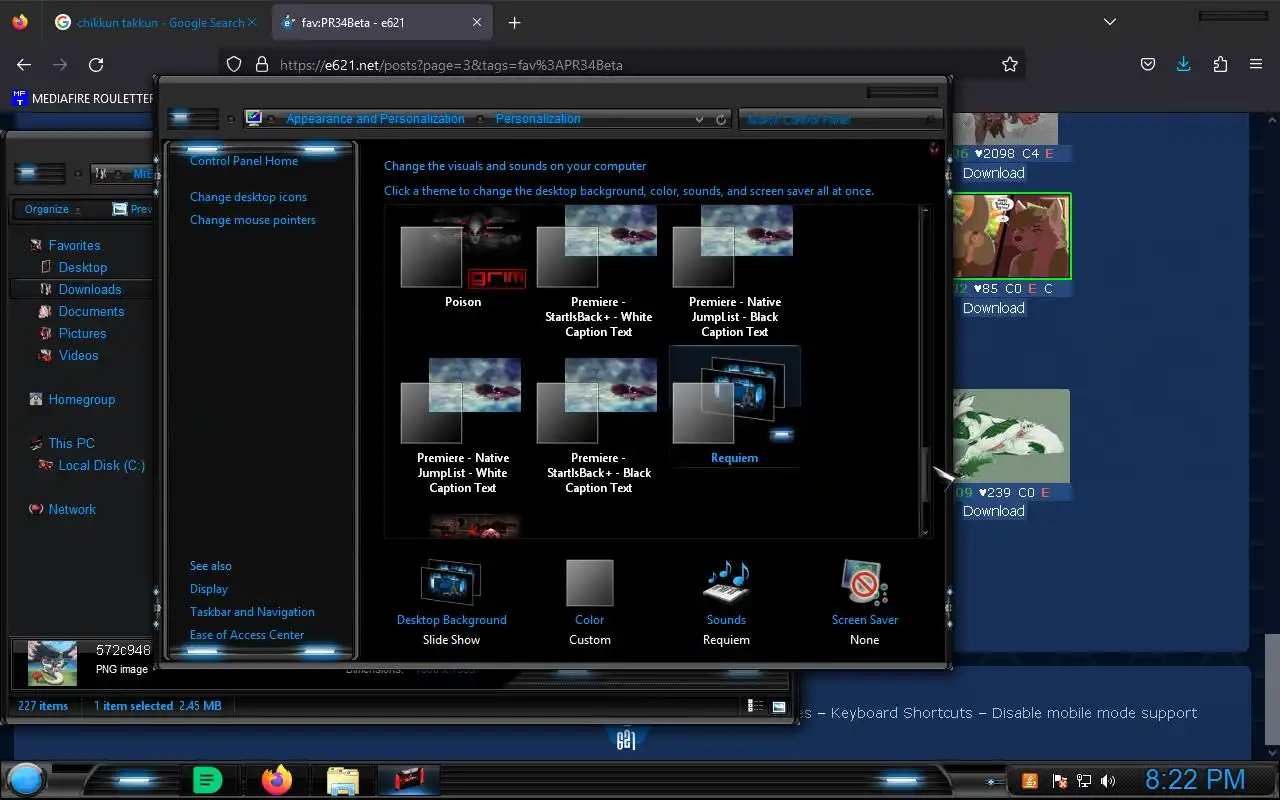Open Documents in Explorer sidebar
Viewport: 1280px width, 800px height.
coord(91,311)
